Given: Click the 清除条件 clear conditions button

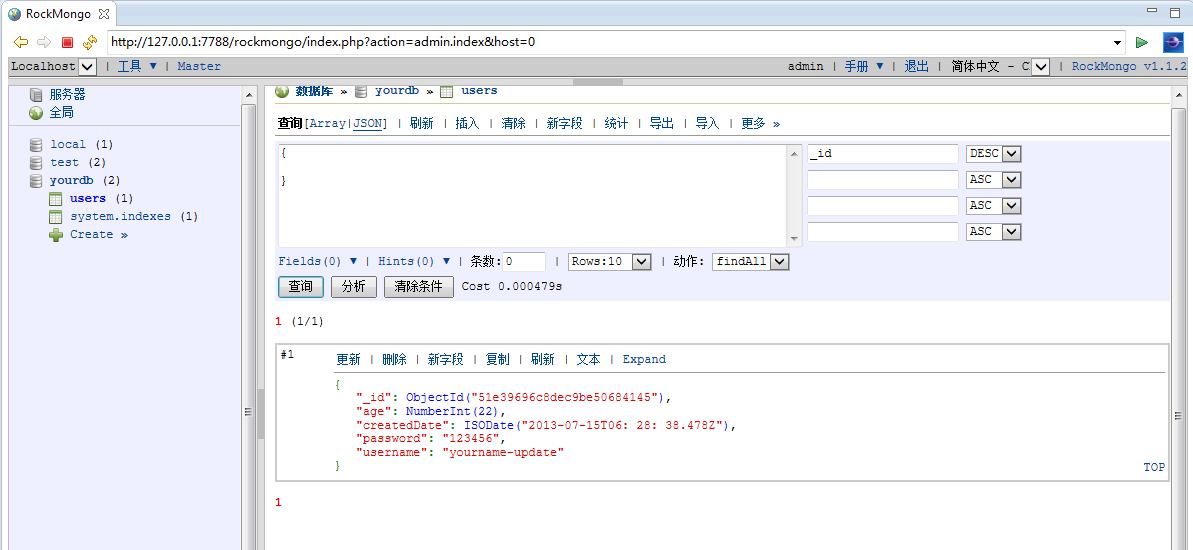Looking at the screenshot, I should point(418,287).
